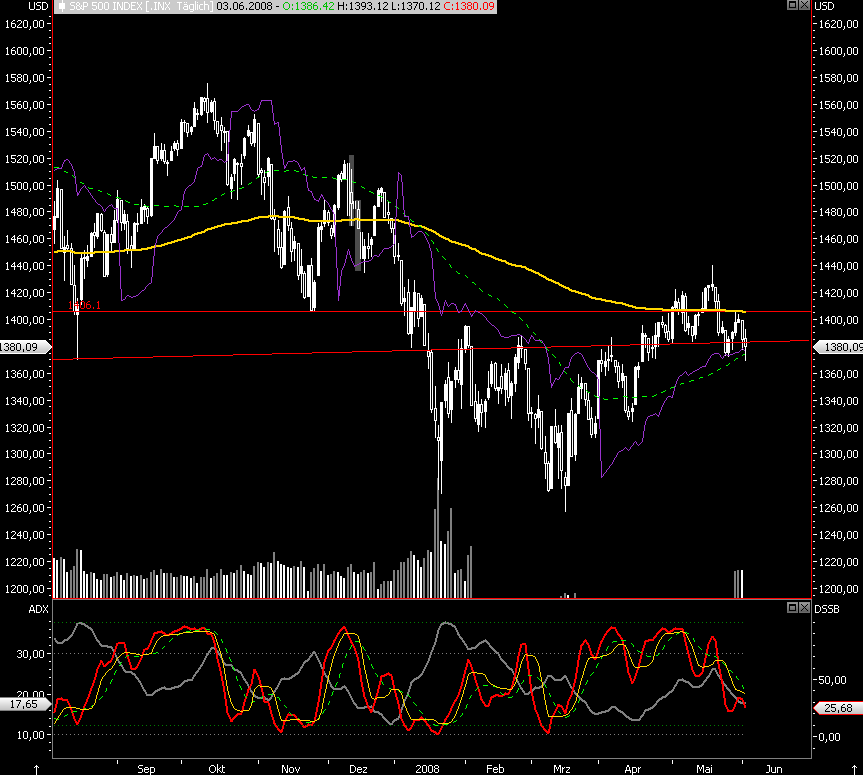Click the Feb label on time axis
Viewport: 863px width, 775px height.
click(x=495, y=769)
